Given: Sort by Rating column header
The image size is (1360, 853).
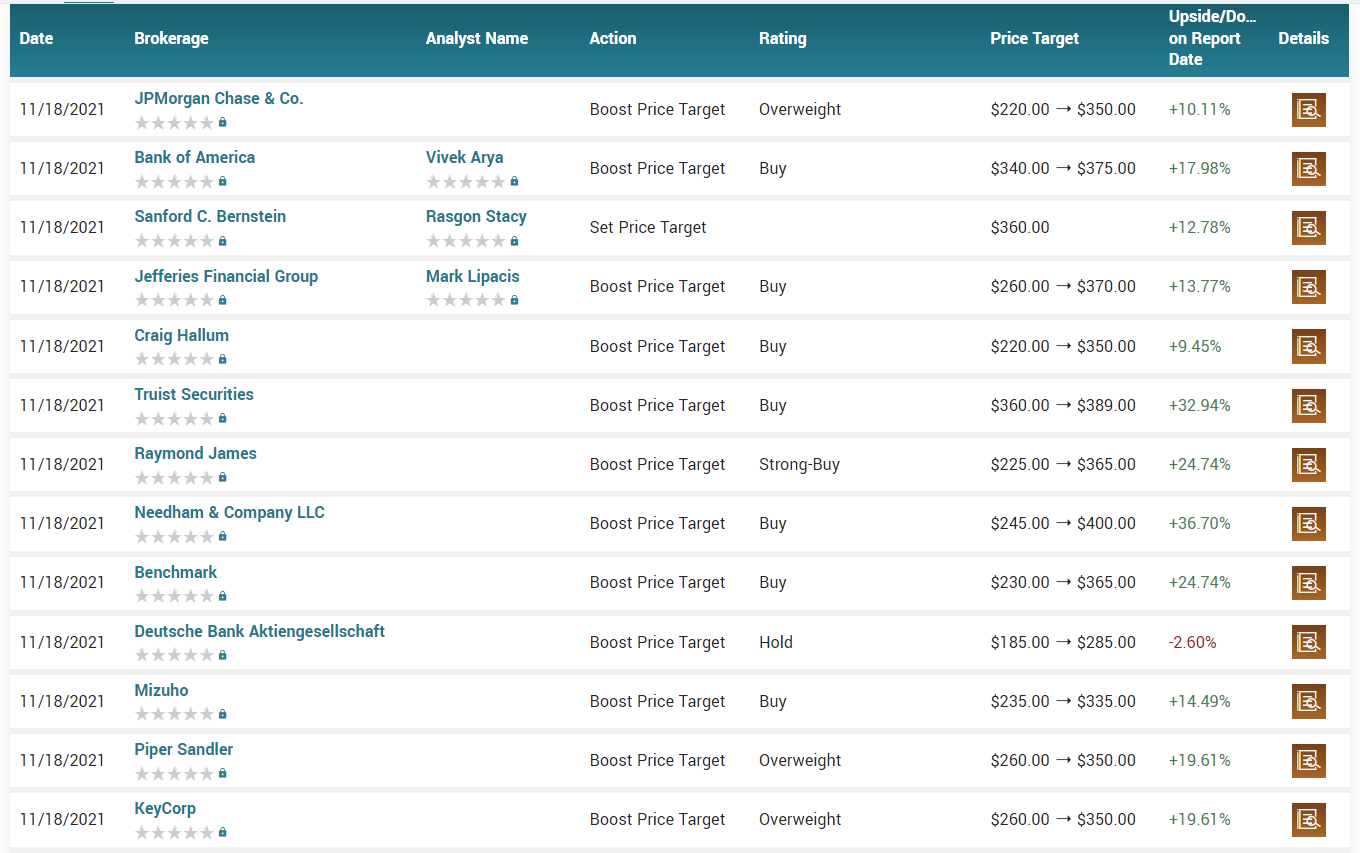Looking at the screenshot, I should [x=783, y=38].
